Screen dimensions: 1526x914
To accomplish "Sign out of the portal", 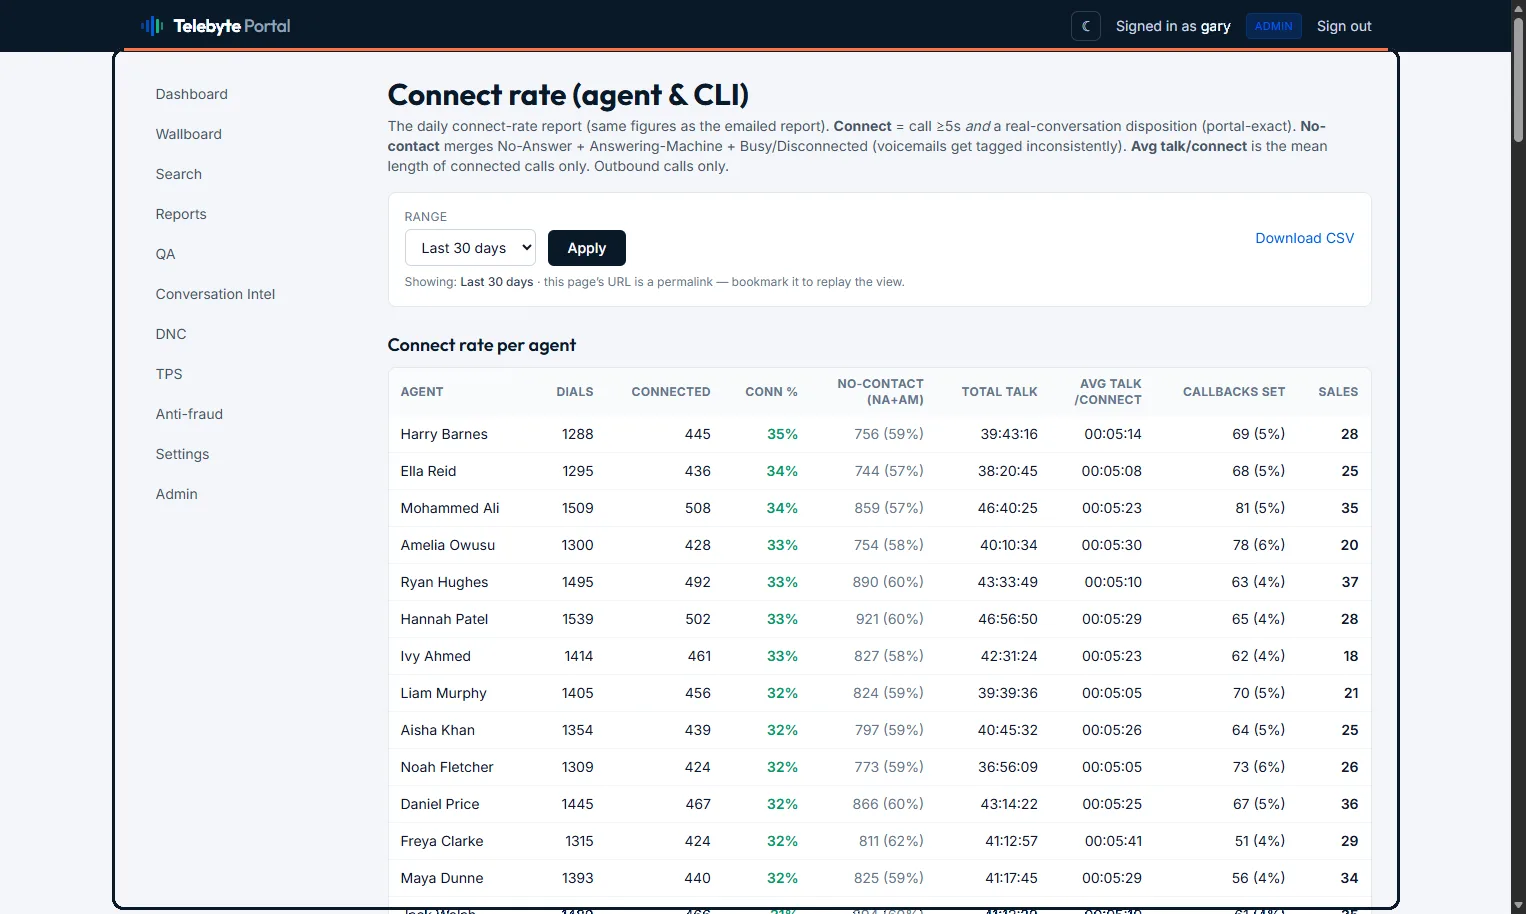I will (x=1344, y=26).
